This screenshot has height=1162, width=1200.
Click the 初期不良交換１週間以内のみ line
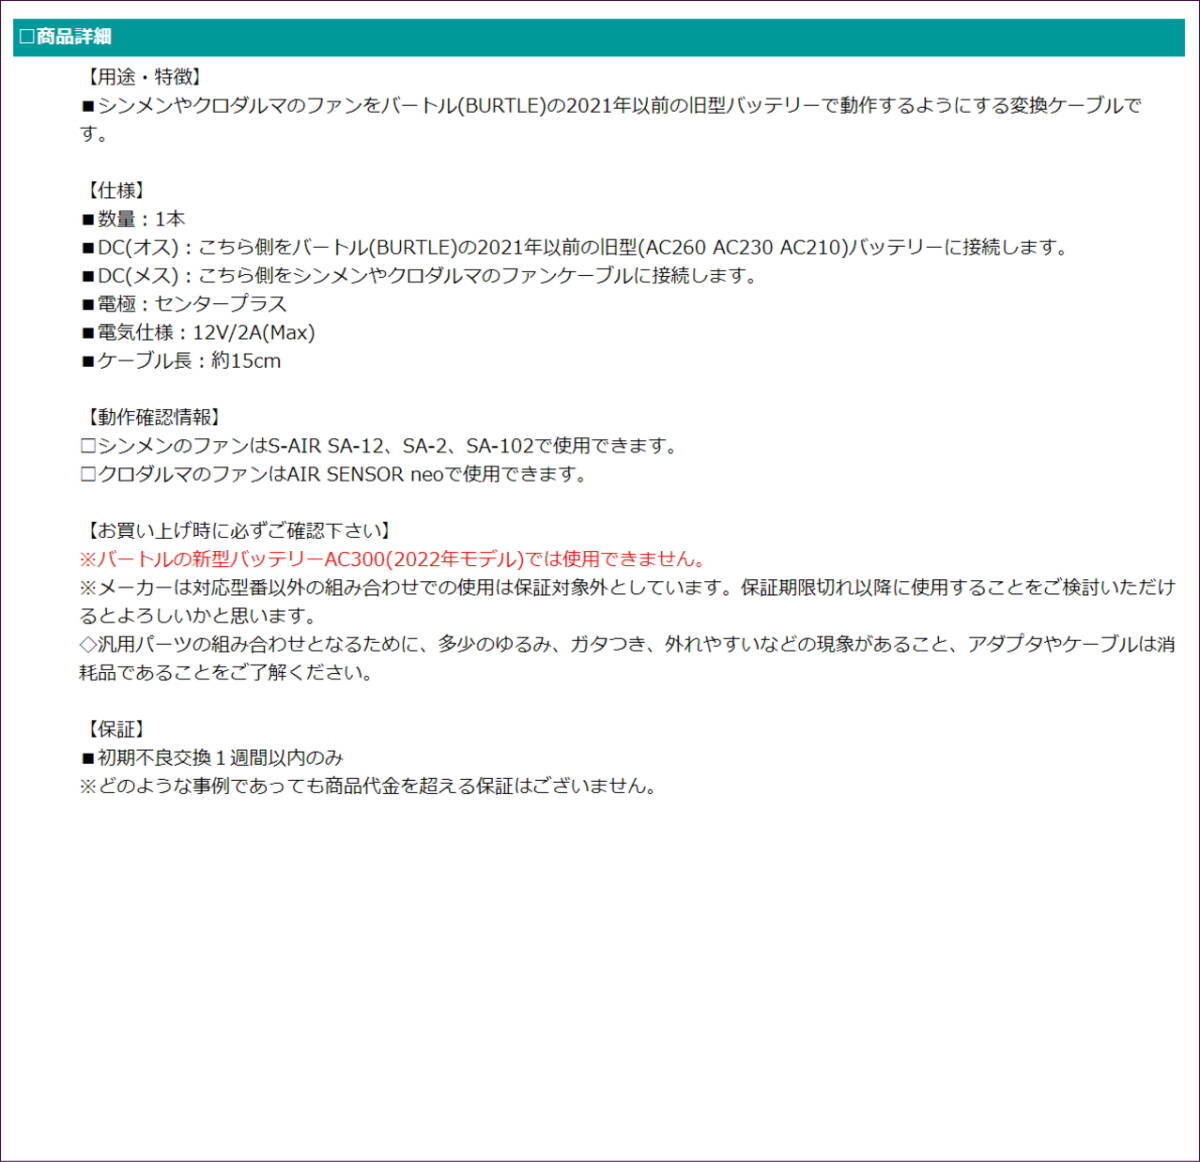click(x=212, y=758)
